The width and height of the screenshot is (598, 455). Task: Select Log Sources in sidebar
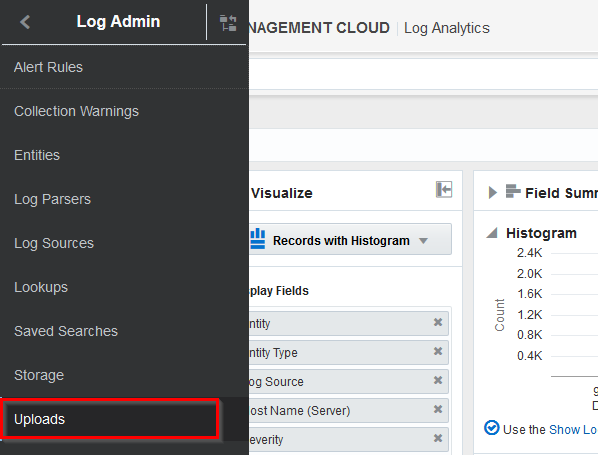(54, 243)
